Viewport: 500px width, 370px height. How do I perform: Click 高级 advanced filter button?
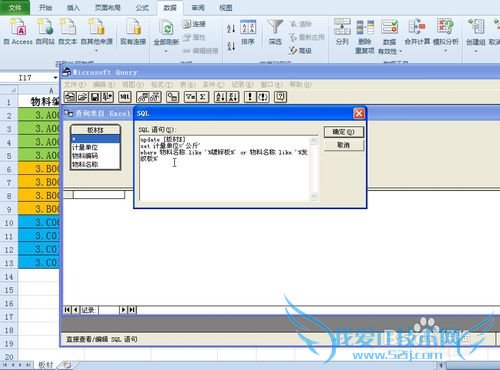click(x=300, y=51)
